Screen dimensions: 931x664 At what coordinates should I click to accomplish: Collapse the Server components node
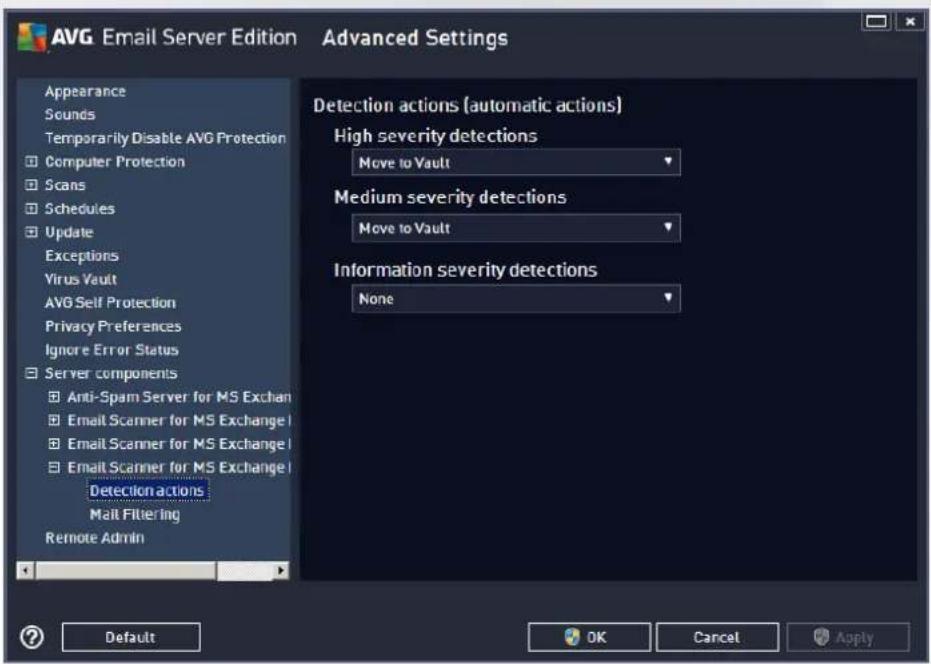click(31, 373)
